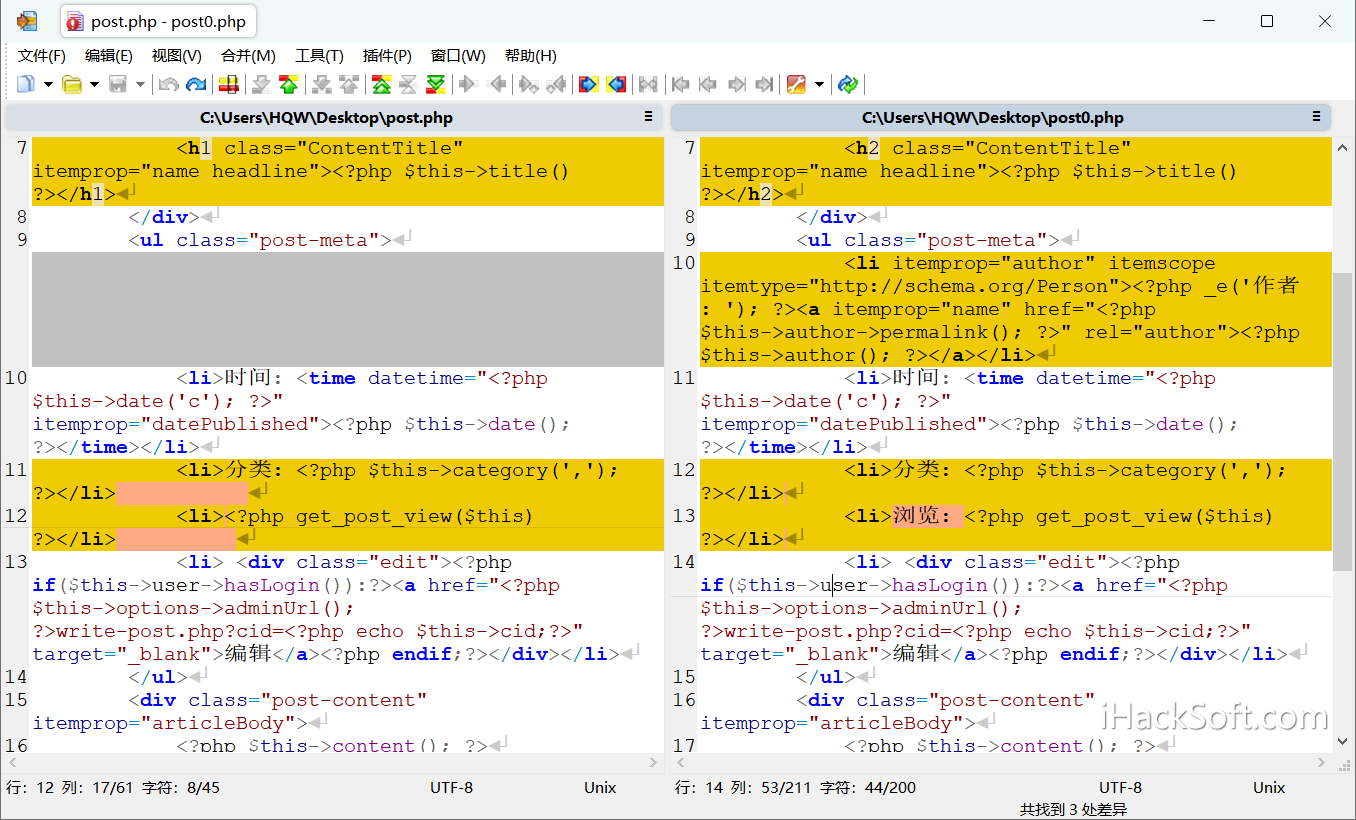Jump to the current difference icon
The width and height of the screenshot is (1356, 820).
[408, 84]
